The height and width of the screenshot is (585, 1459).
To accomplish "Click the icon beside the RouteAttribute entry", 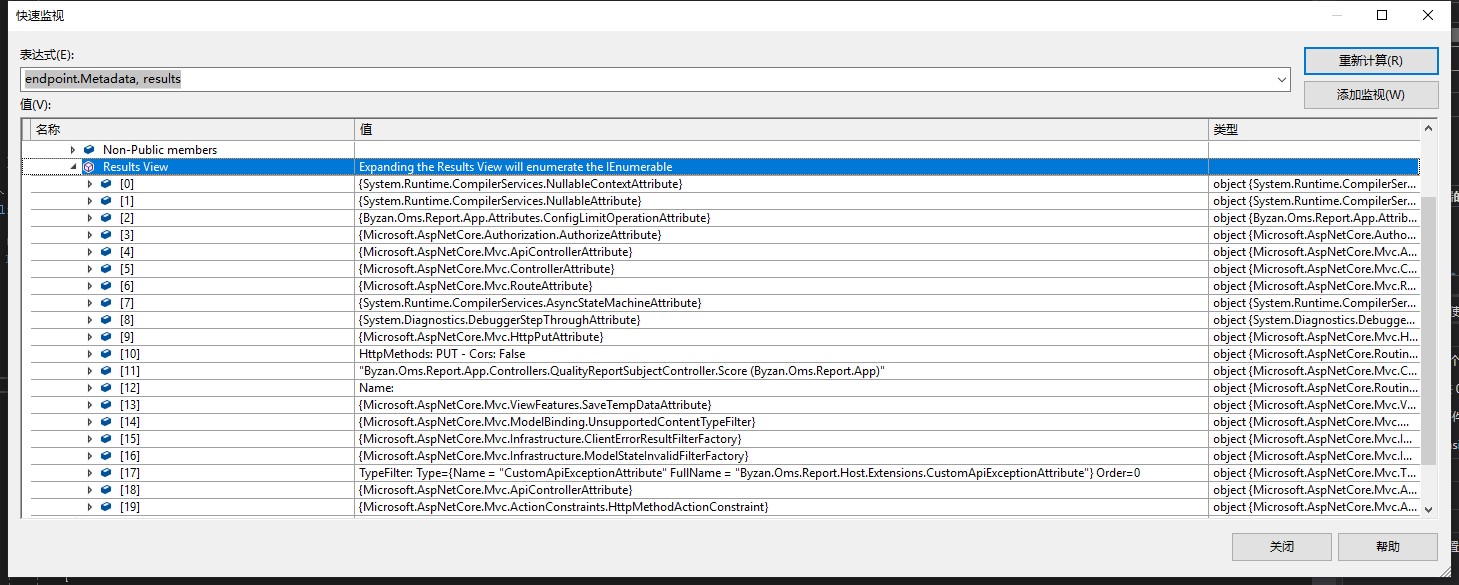I will click(x=105, y=285).
